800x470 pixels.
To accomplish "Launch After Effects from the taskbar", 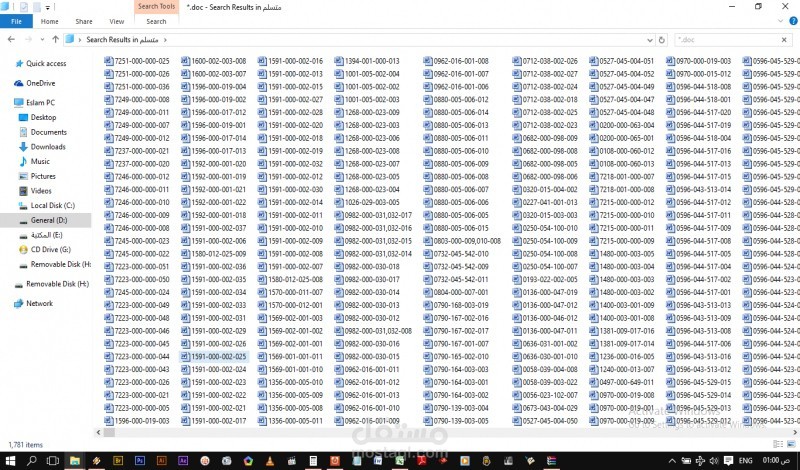I will (x=183, y=461).
